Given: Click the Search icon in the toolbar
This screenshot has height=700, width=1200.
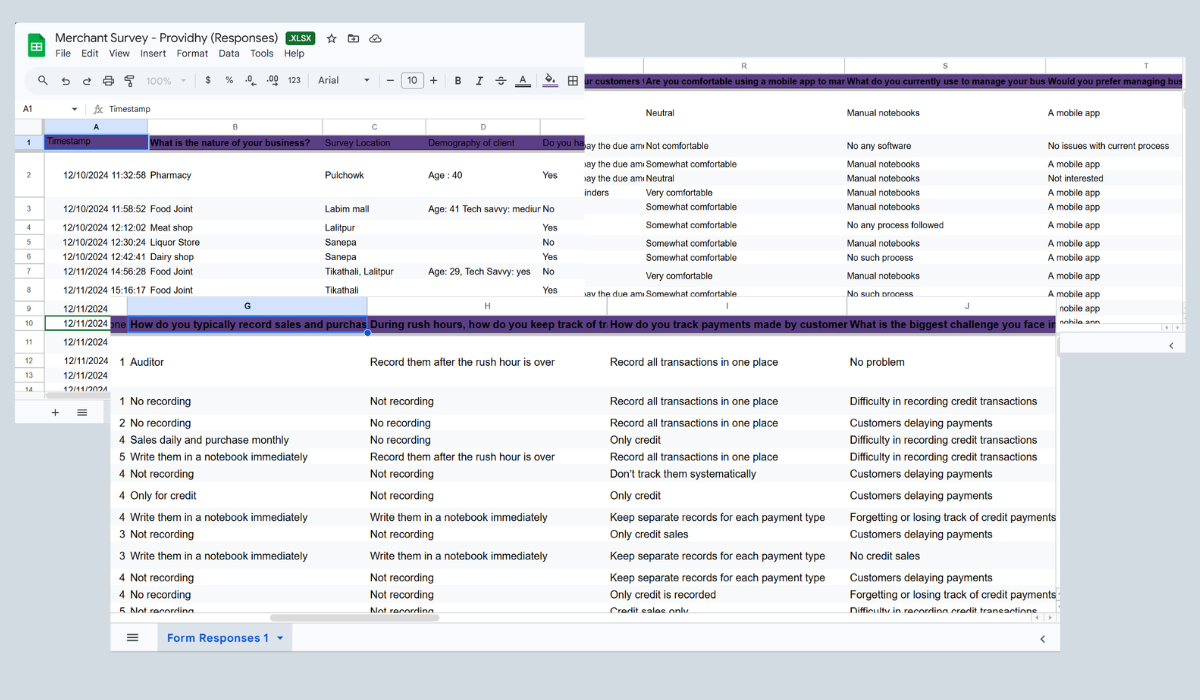Looking at the screenshot, I should 42,79.
